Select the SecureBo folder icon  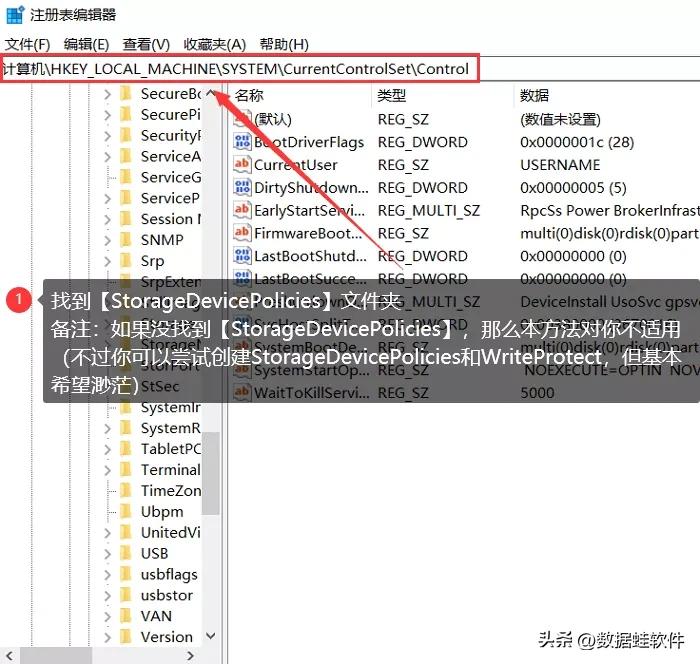click(126, 94)
